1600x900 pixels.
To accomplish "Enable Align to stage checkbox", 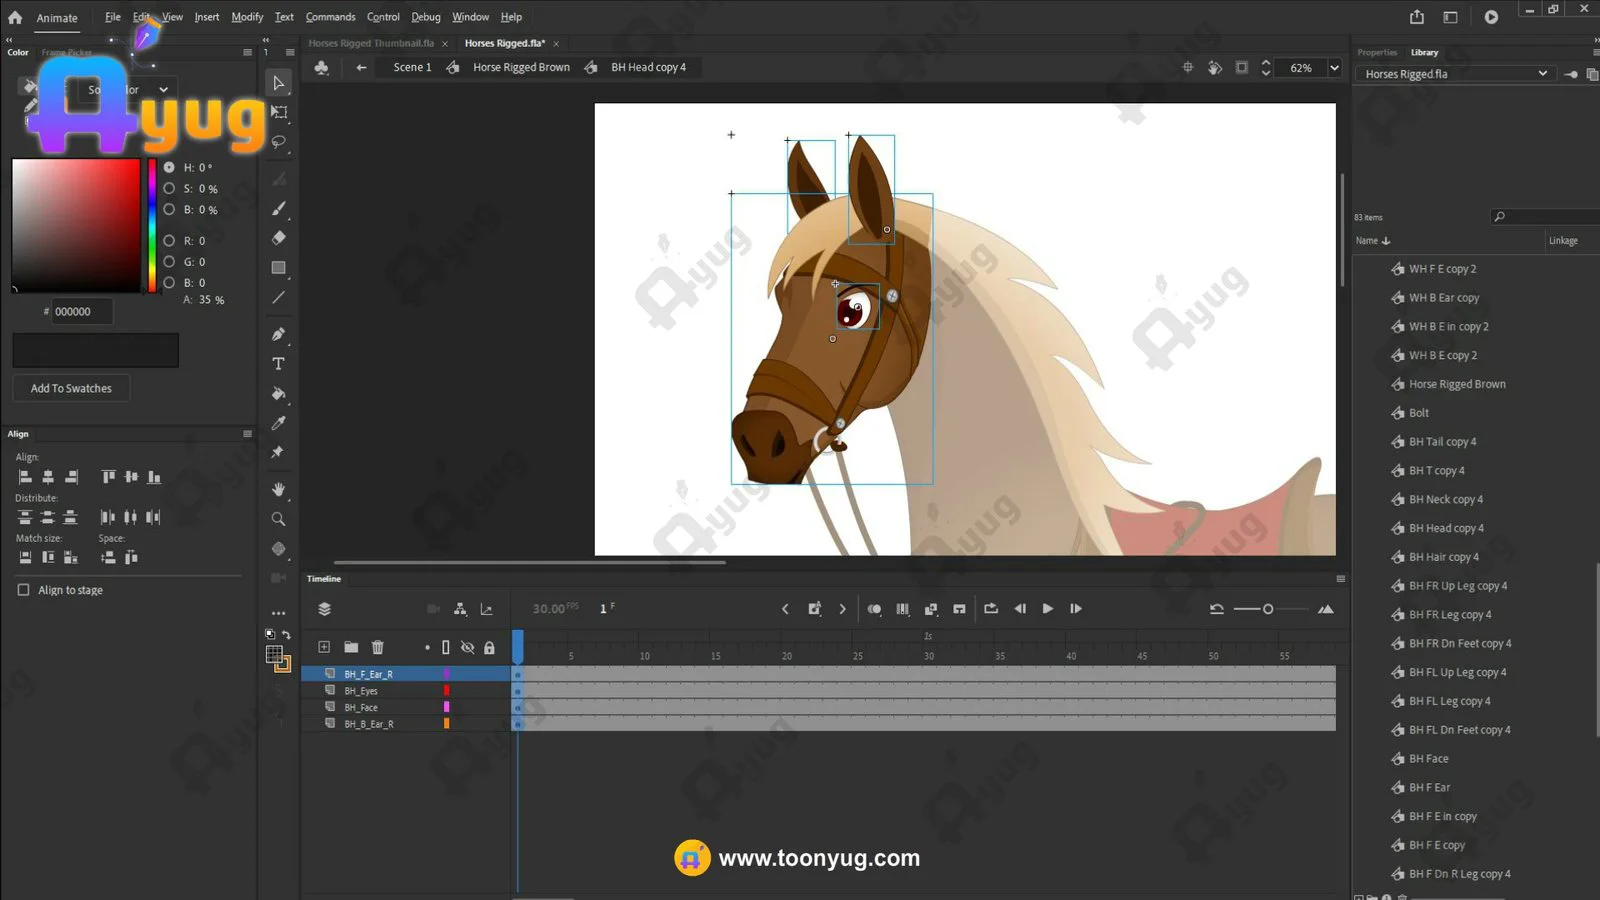I will coord(24,590).
